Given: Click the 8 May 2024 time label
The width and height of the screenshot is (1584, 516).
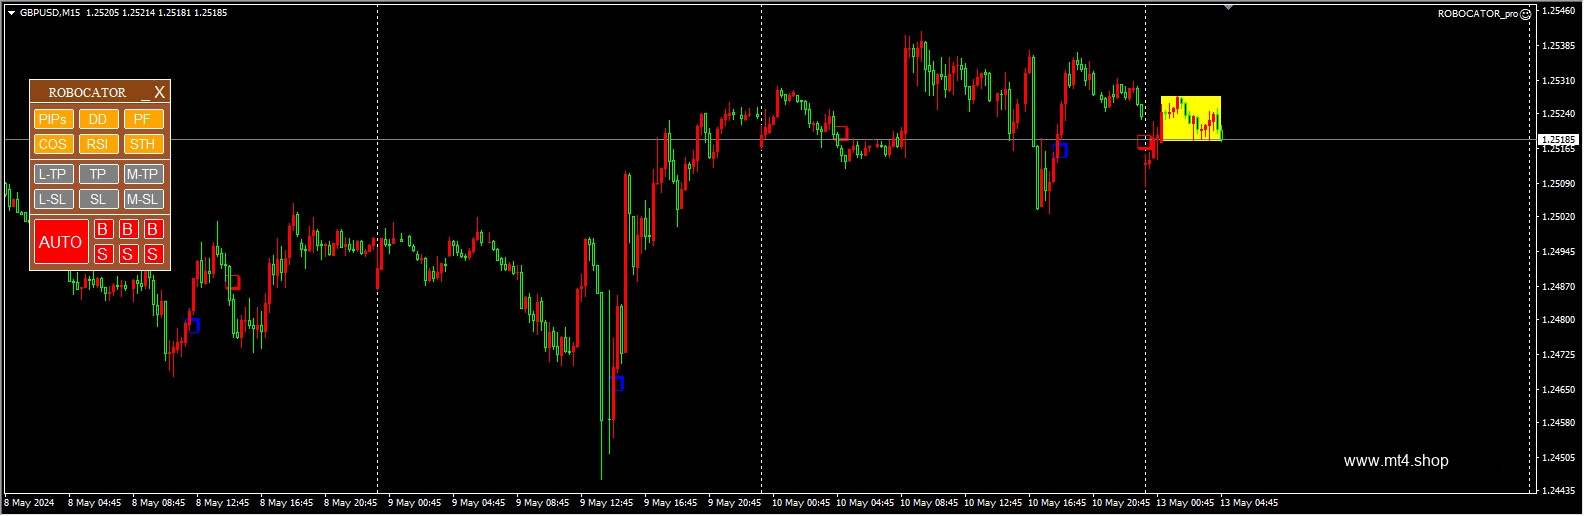Looking at the screenshot, I should [30, 503].
